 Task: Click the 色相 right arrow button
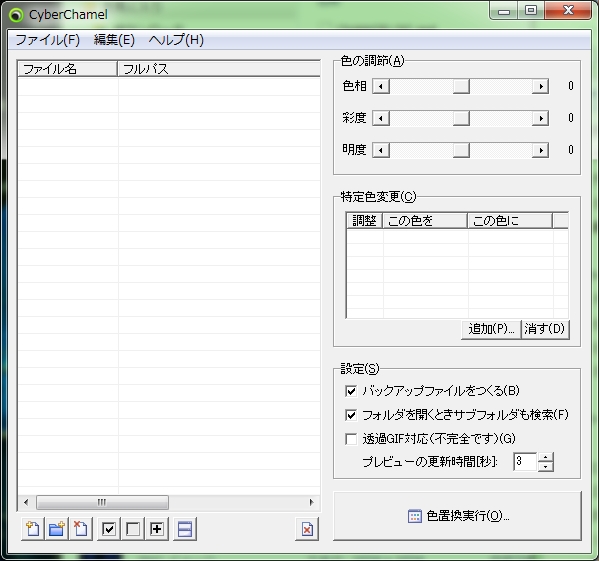coord(541,86)
